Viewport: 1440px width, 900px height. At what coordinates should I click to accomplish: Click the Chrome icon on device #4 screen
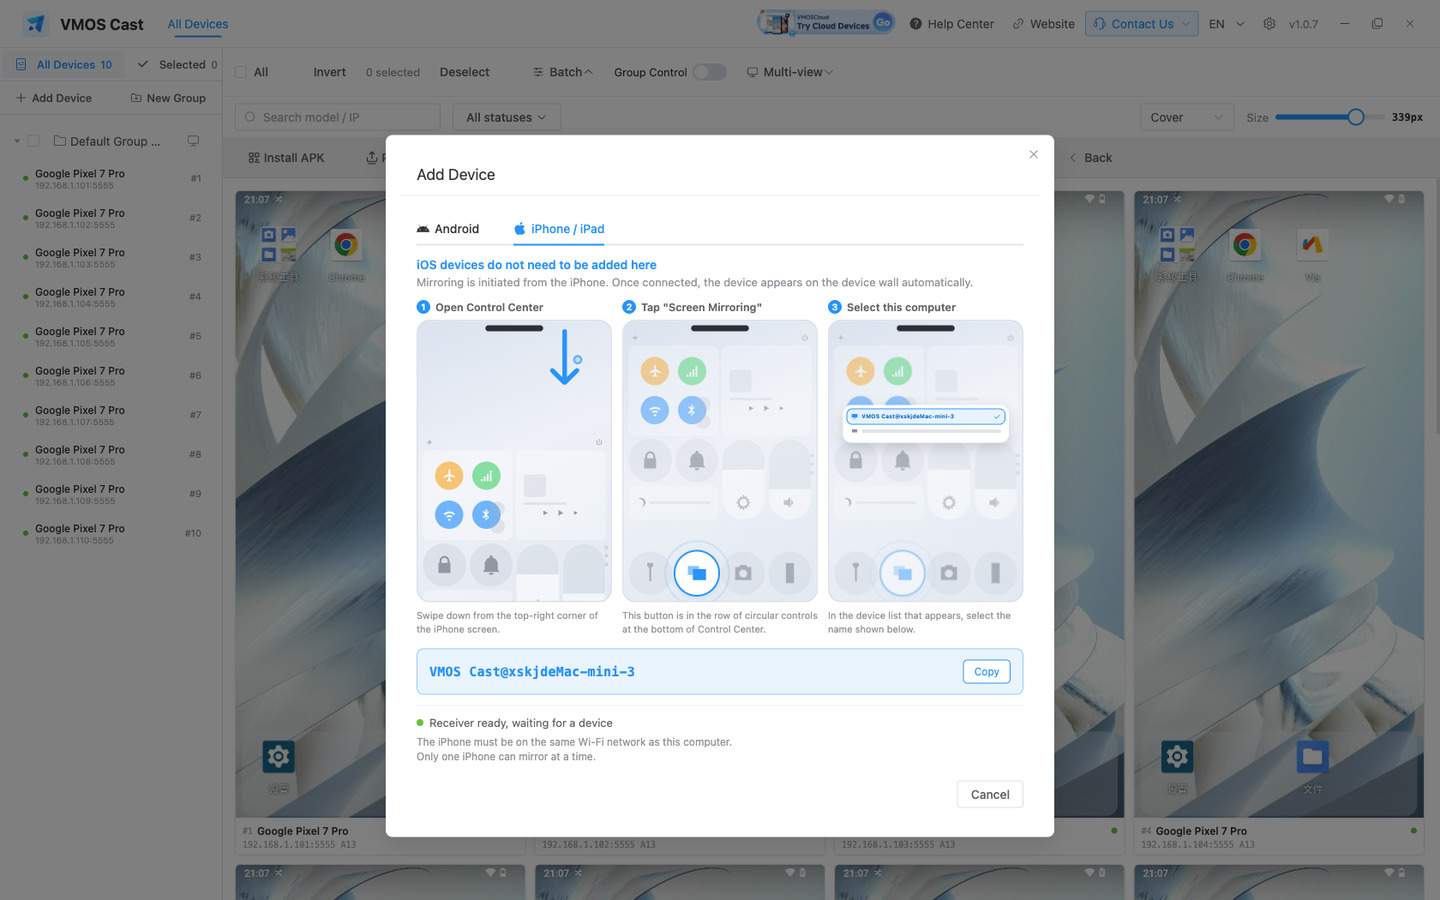1245,244
